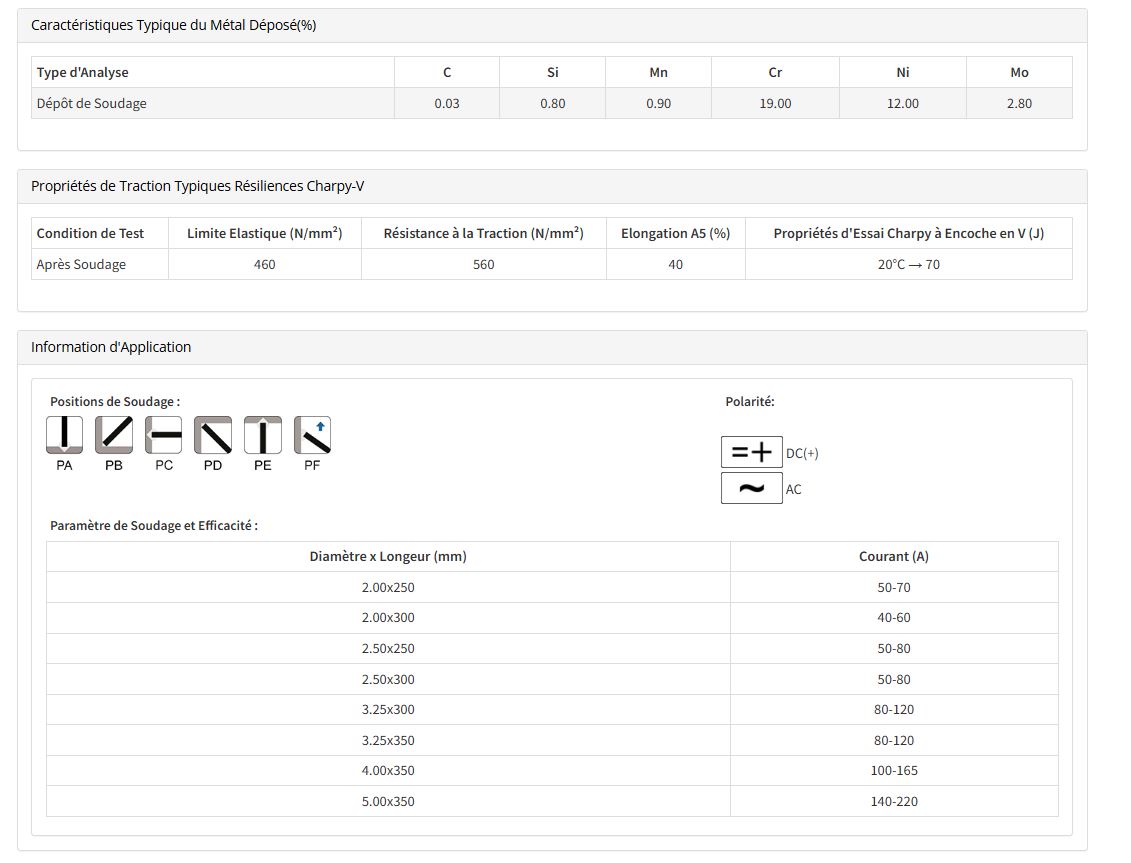This screenshot has height=863, width=1131.
Task: Click the PB horizontal-vertical position icon
Action: [114, 435]
